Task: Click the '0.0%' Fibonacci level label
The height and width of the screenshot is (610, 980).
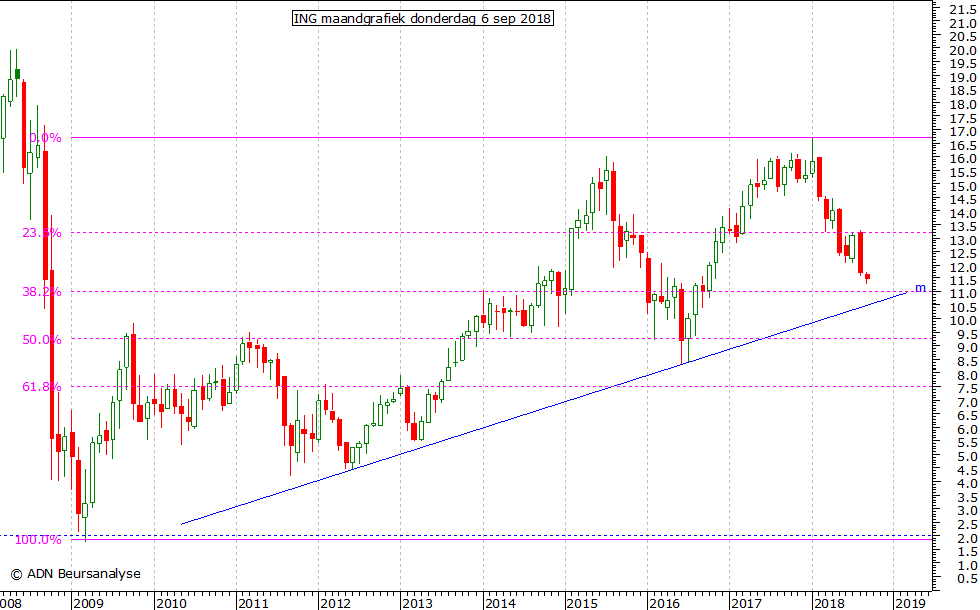Action: point(46,138)
